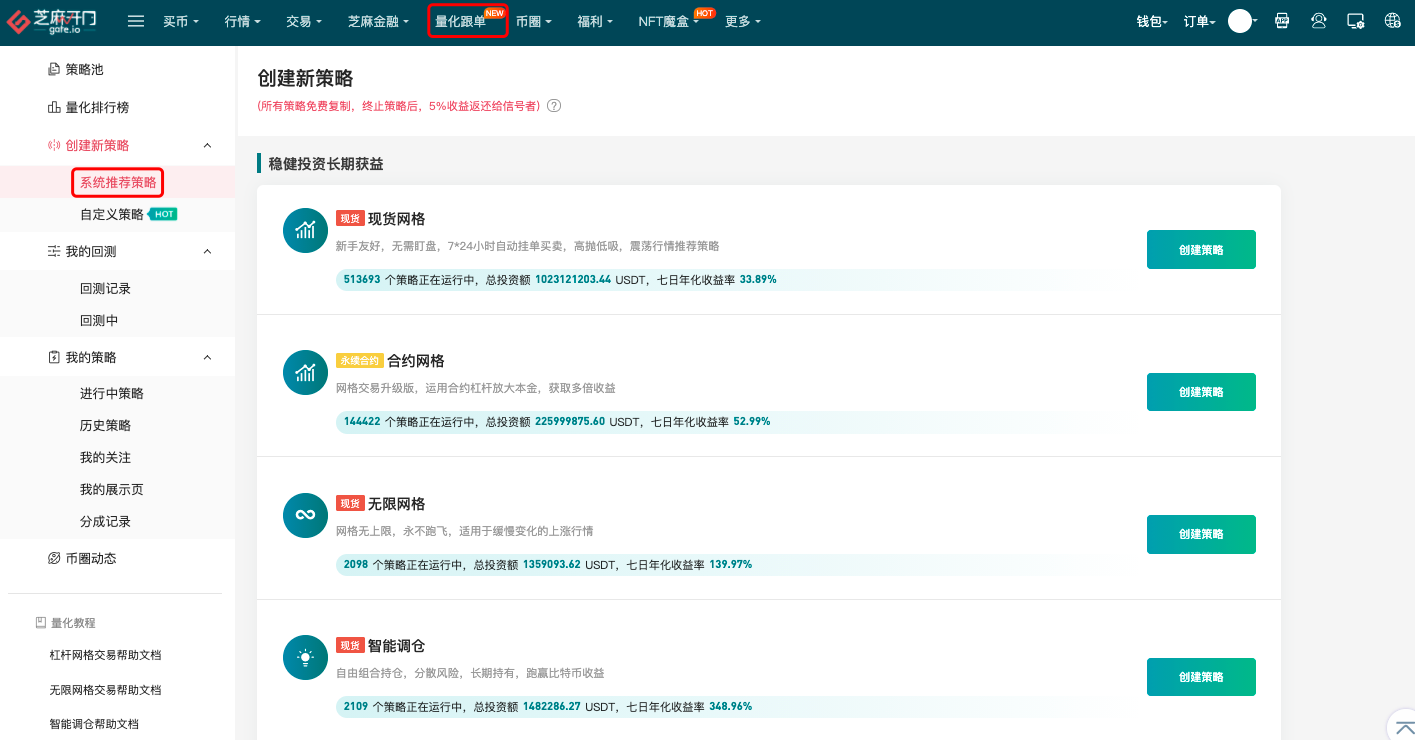Click the 币圈动态 sidebar label
This screenshot has width=1415, height=740.
point(91,558)
